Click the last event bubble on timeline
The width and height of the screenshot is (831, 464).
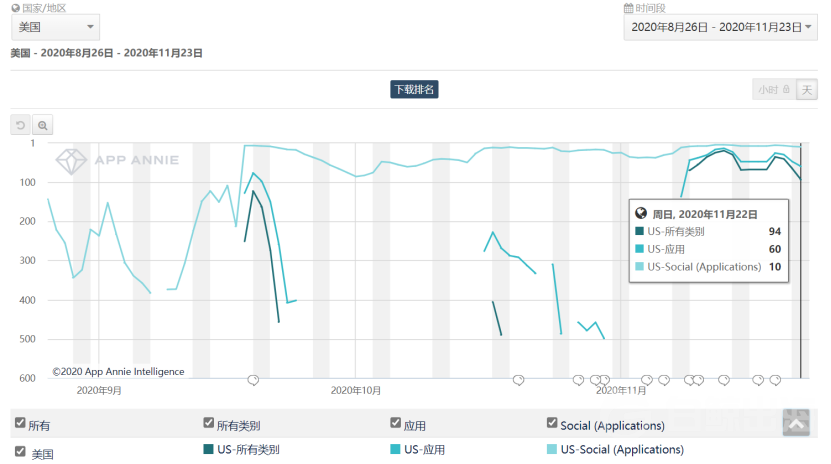775,380
